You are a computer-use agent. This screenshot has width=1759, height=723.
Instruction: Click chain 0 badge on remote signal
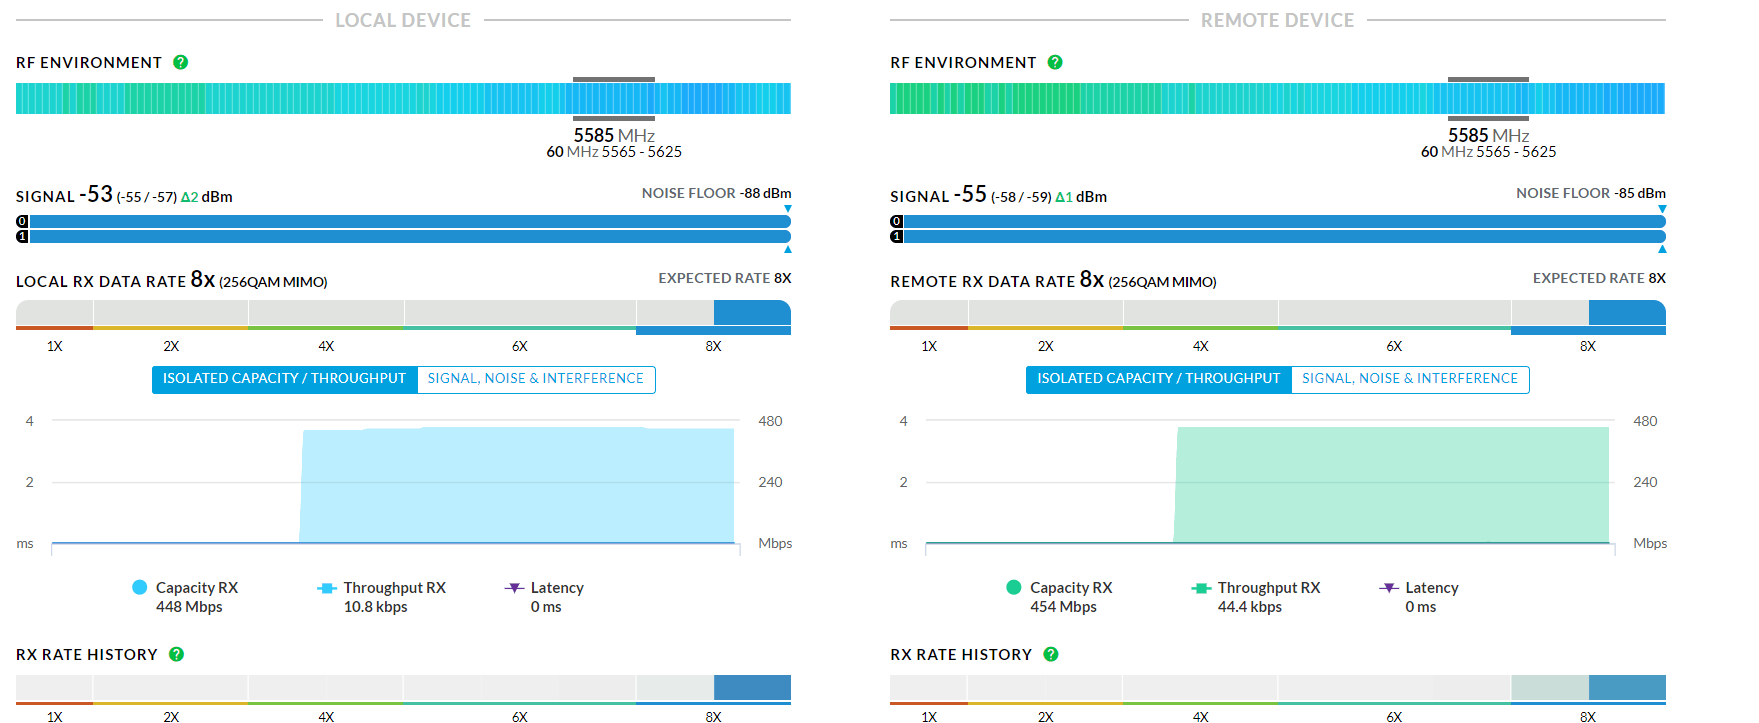896,221
